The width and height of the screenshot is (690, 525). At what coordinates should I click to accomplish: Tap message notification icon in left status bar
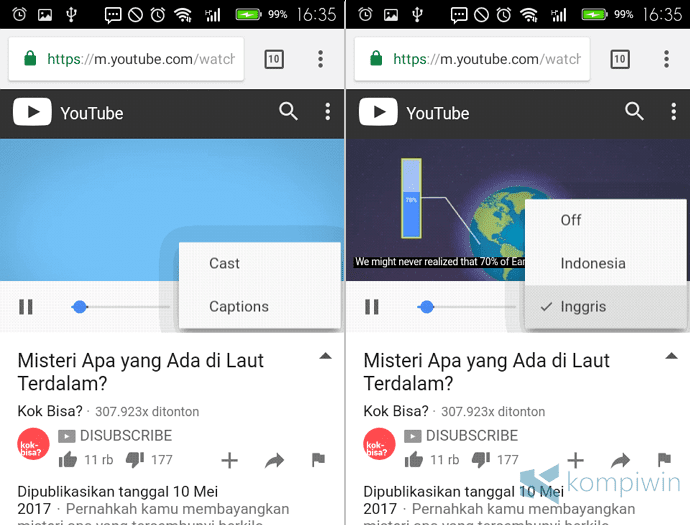(113, 15)
